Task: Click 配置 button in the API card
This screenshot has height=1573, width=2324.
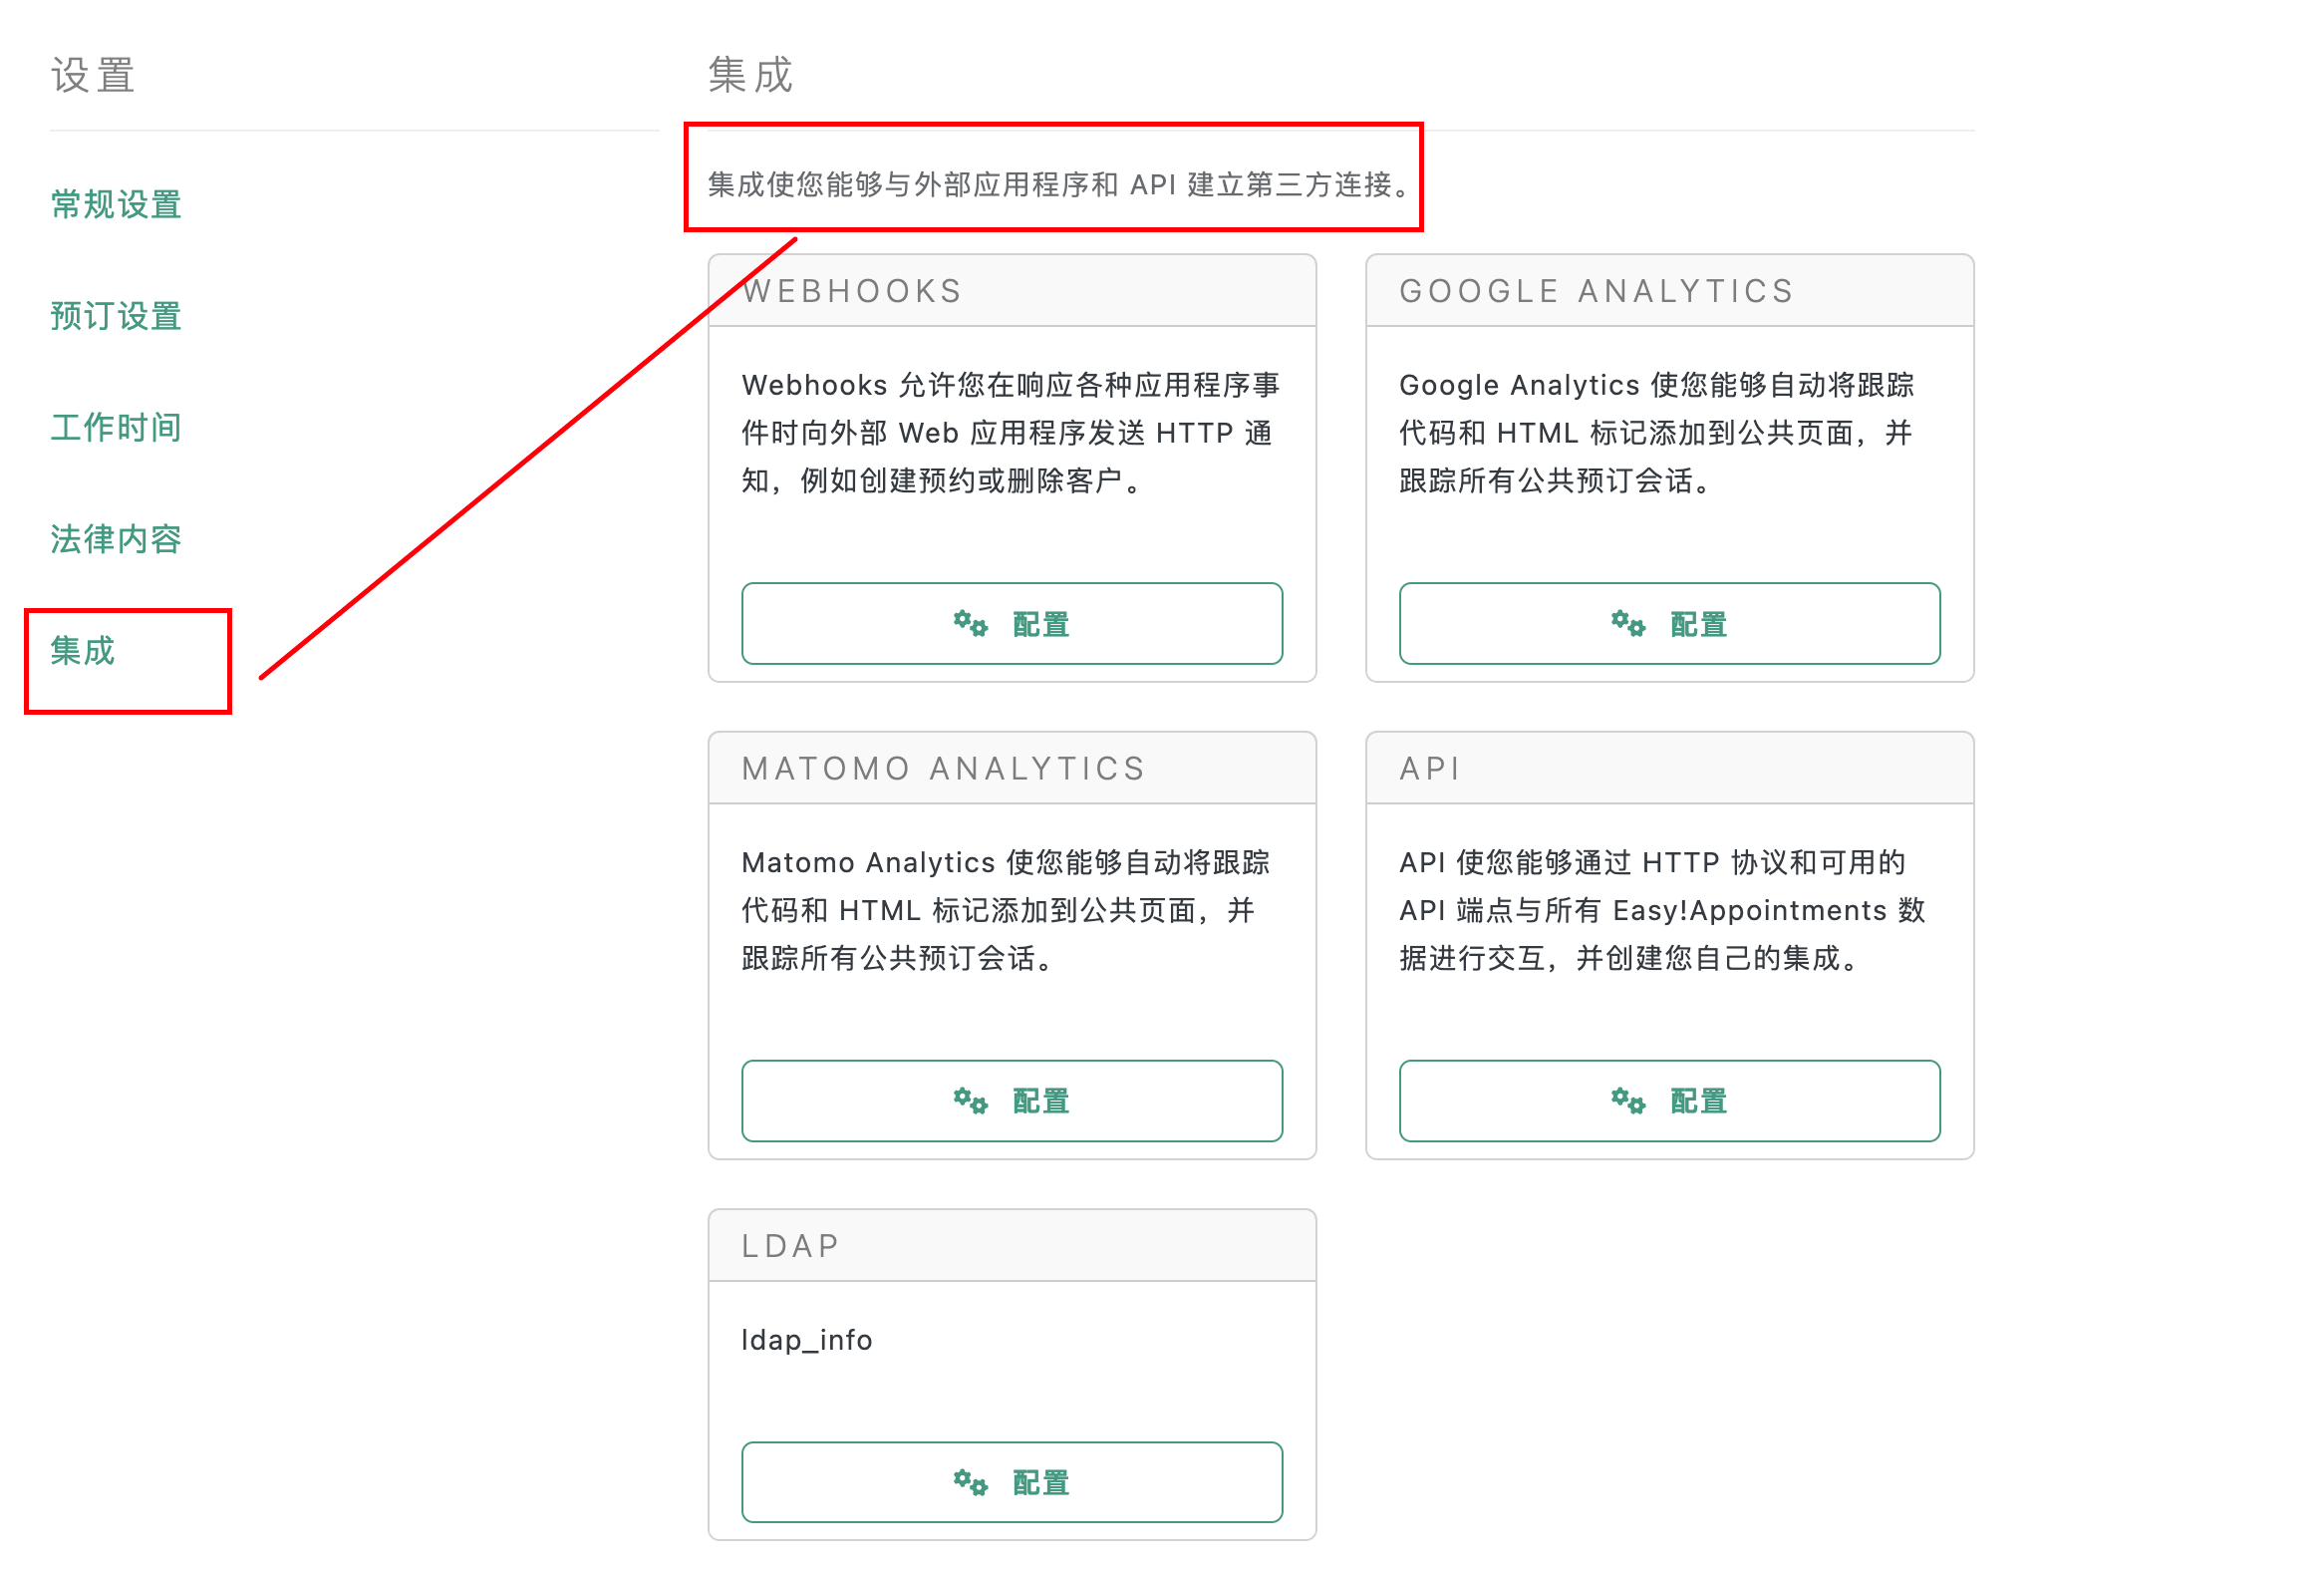Action: (1669, 1100)
